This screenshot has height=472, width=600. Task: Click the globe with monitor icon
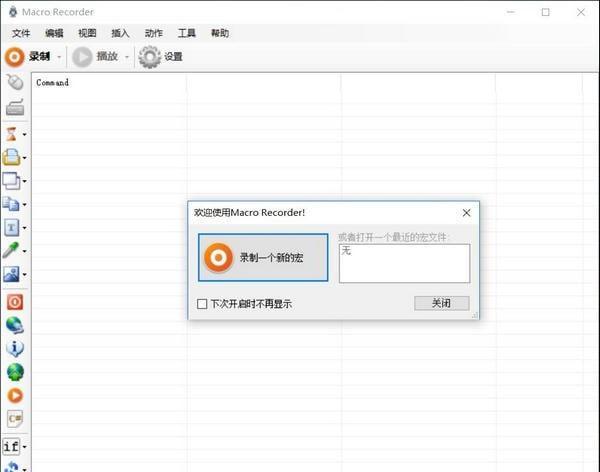[x=15, y=325]
